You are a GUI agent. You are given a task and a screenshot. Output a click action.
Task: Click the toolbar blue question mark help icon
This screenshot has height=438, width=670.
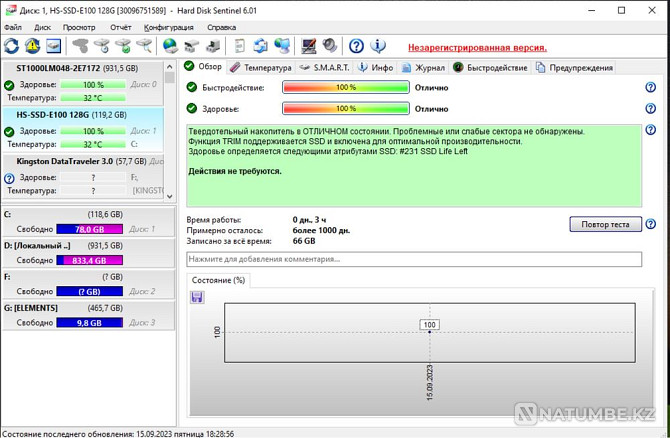356,46
